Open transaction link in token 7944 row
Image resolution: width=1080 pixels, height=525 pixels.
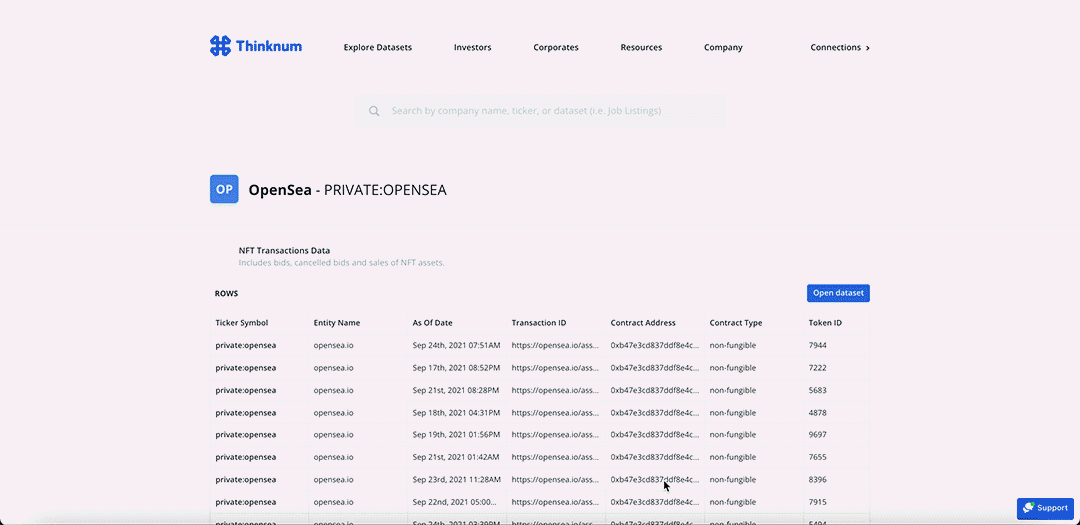(556, 345)
